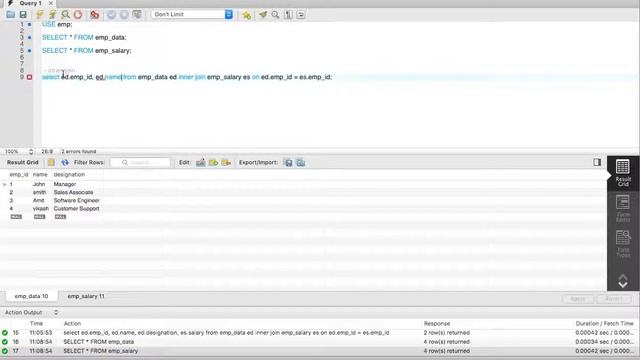Click the error marker on line 9

[29, 77]
